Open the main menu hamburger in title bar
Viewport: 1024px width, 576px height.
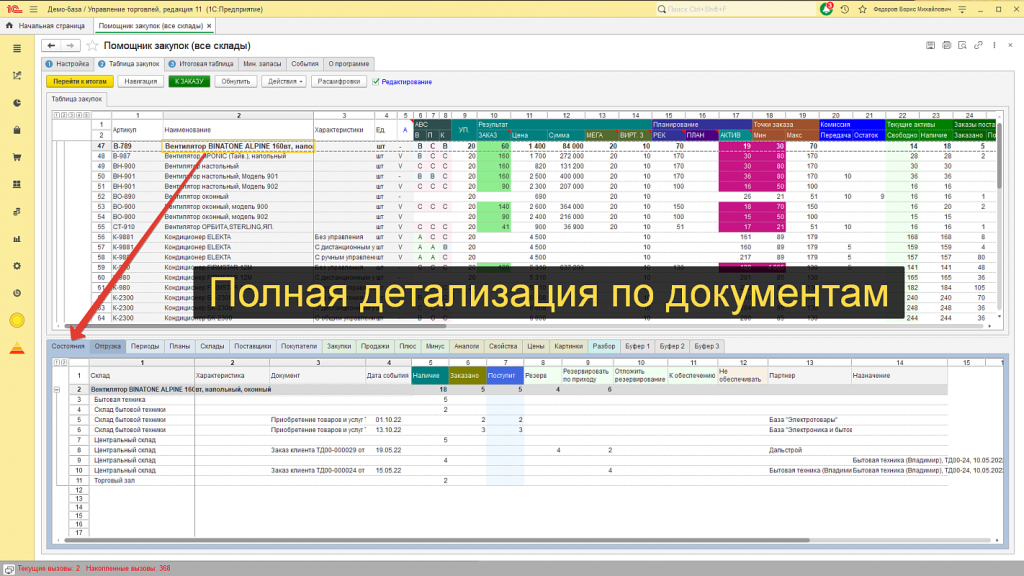coord(33,9)
